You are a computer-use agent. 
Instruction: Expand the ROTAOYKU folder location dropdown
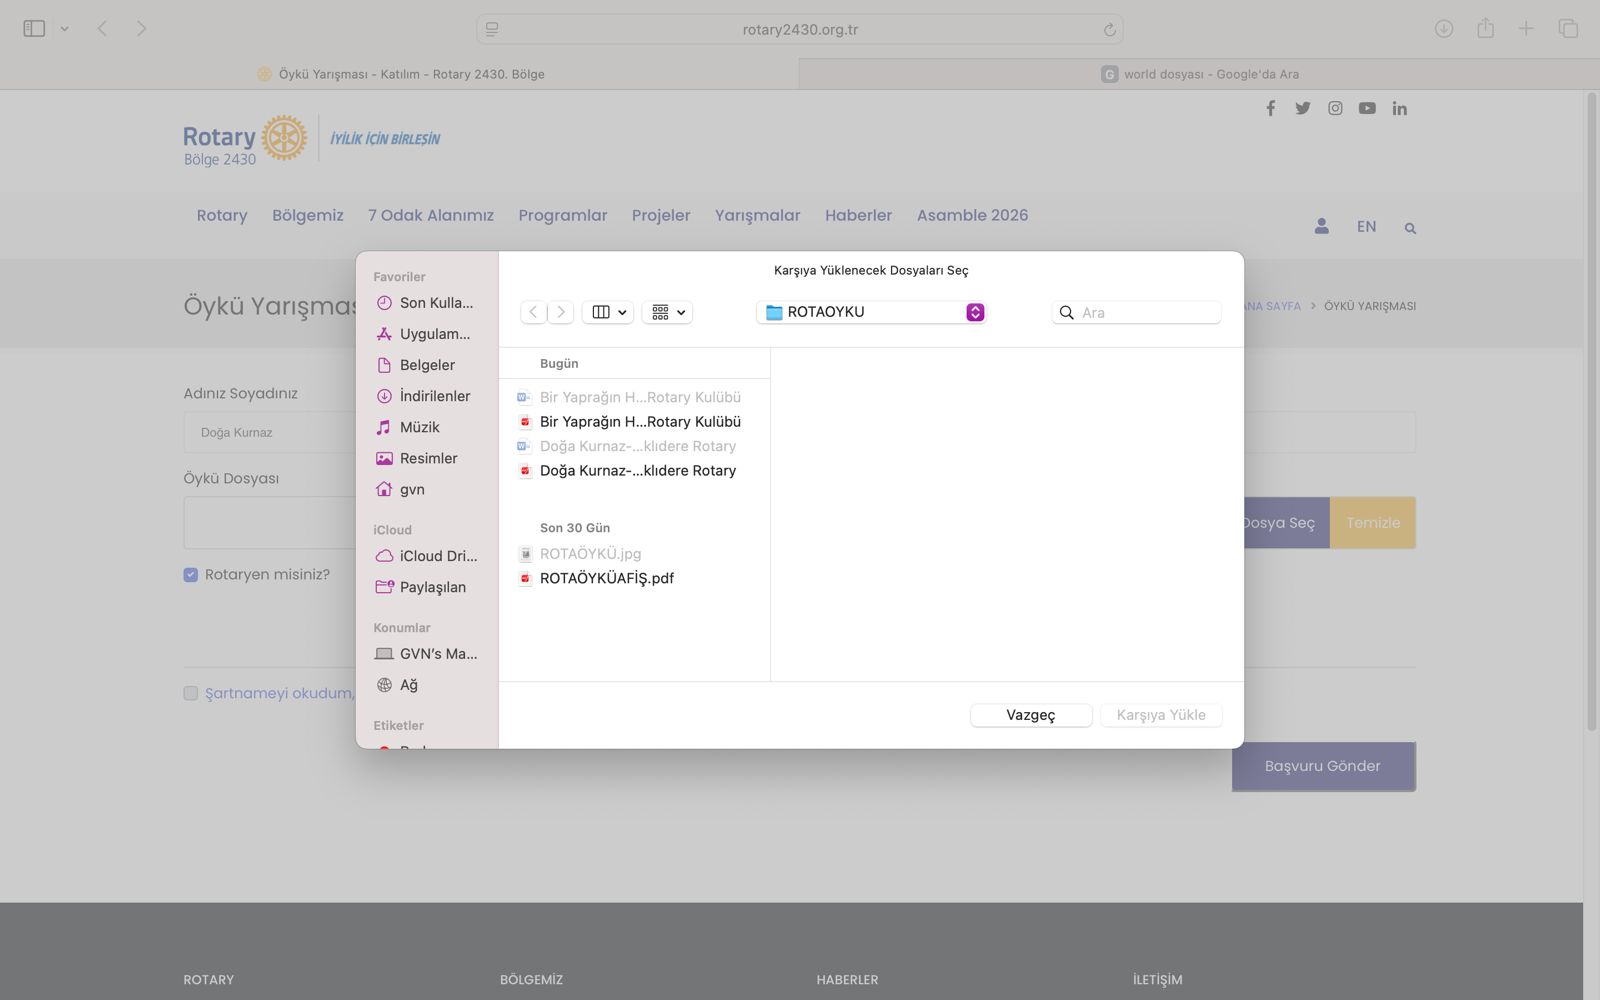tap(974, 312)
